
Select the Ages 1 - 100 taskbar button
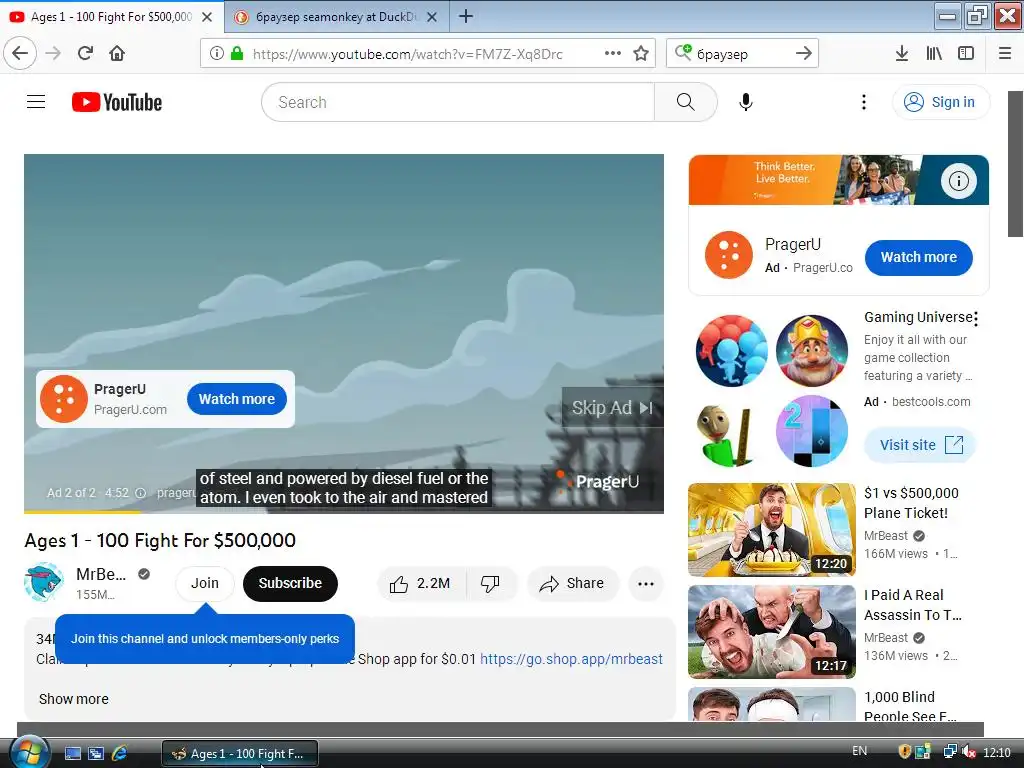pyautogui.click(x=240, y=754)
